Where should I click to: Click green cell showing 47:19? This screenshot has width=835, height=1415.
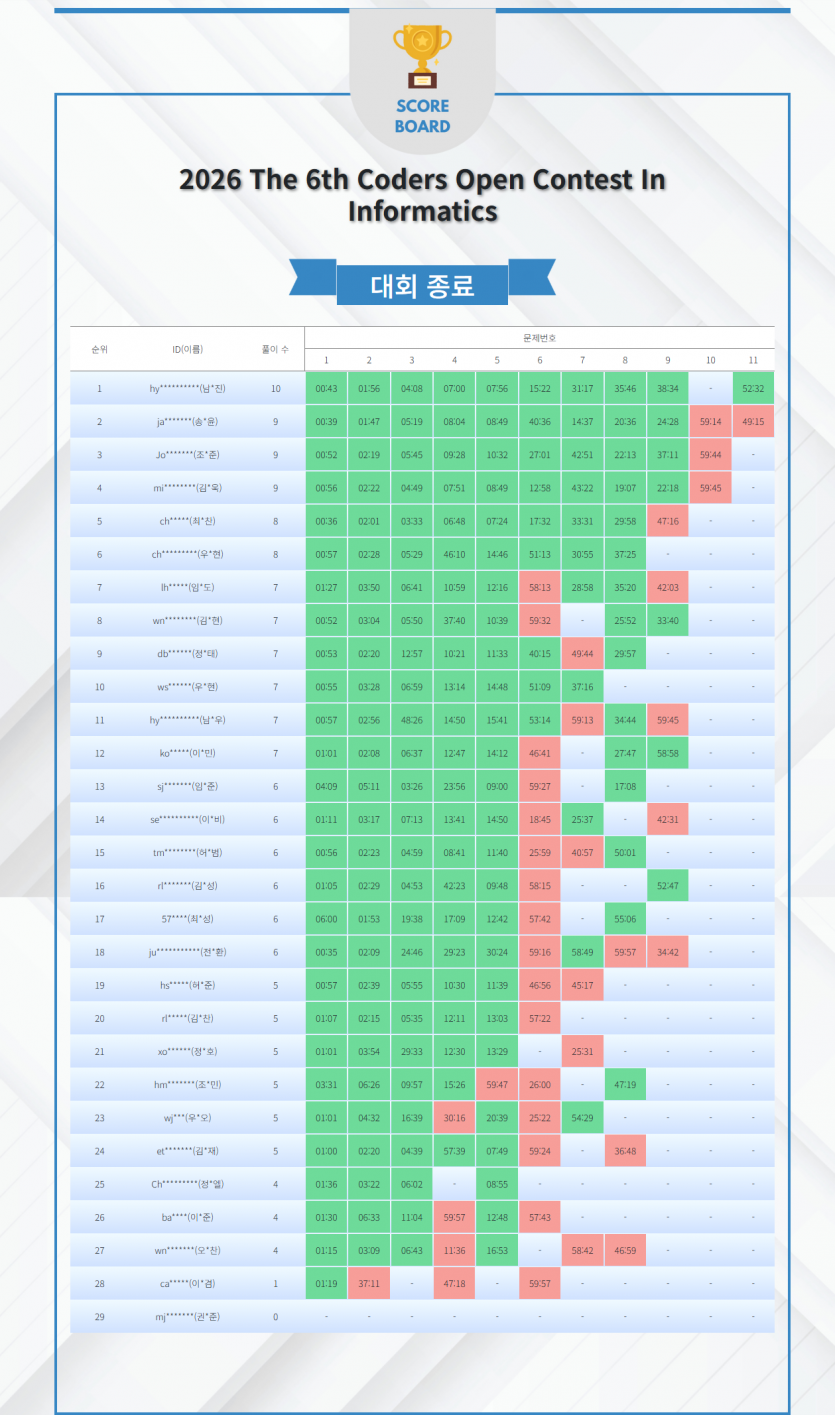[x=625, y=1085]
